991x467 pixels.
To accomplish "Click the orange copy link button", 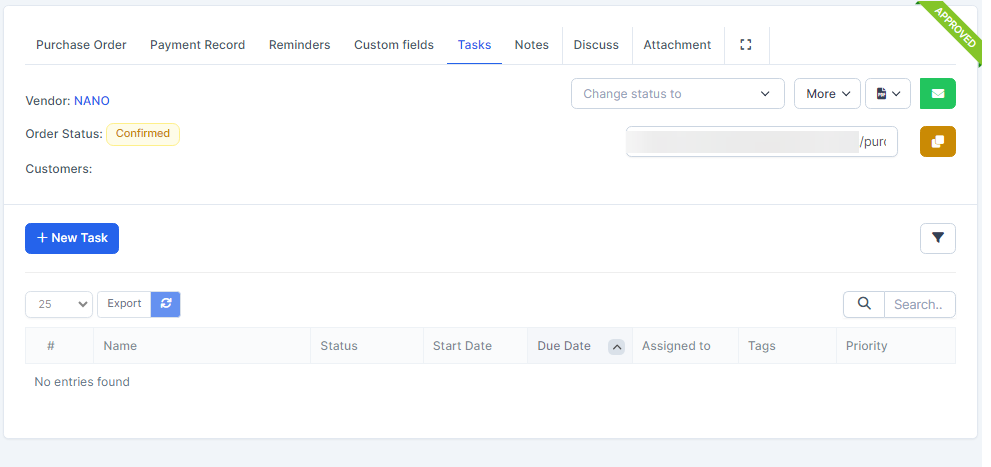I will (x=937, y=142).
